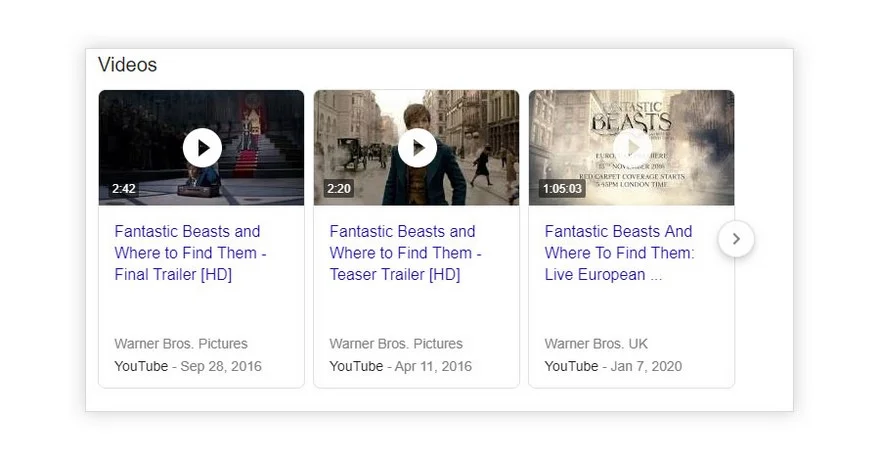Click 'Warner Bros. Pictures' under the Final Trailer
The width and height of the screenshot is (880, 461).
181,344
